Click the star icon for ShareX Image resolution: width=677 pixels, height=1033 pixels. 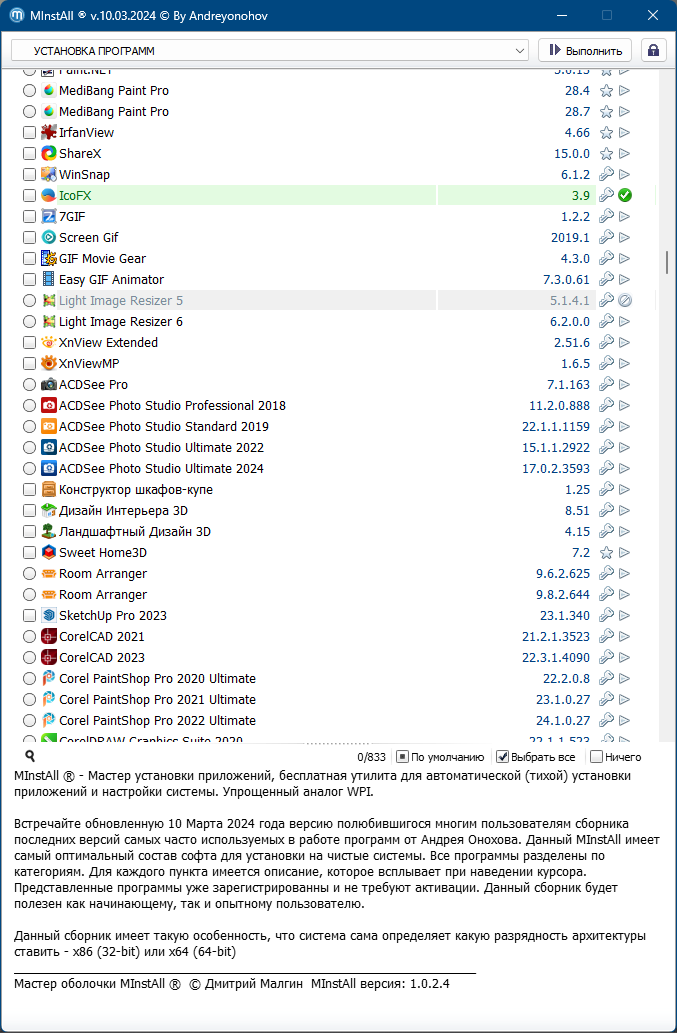(x=606, y=153)
